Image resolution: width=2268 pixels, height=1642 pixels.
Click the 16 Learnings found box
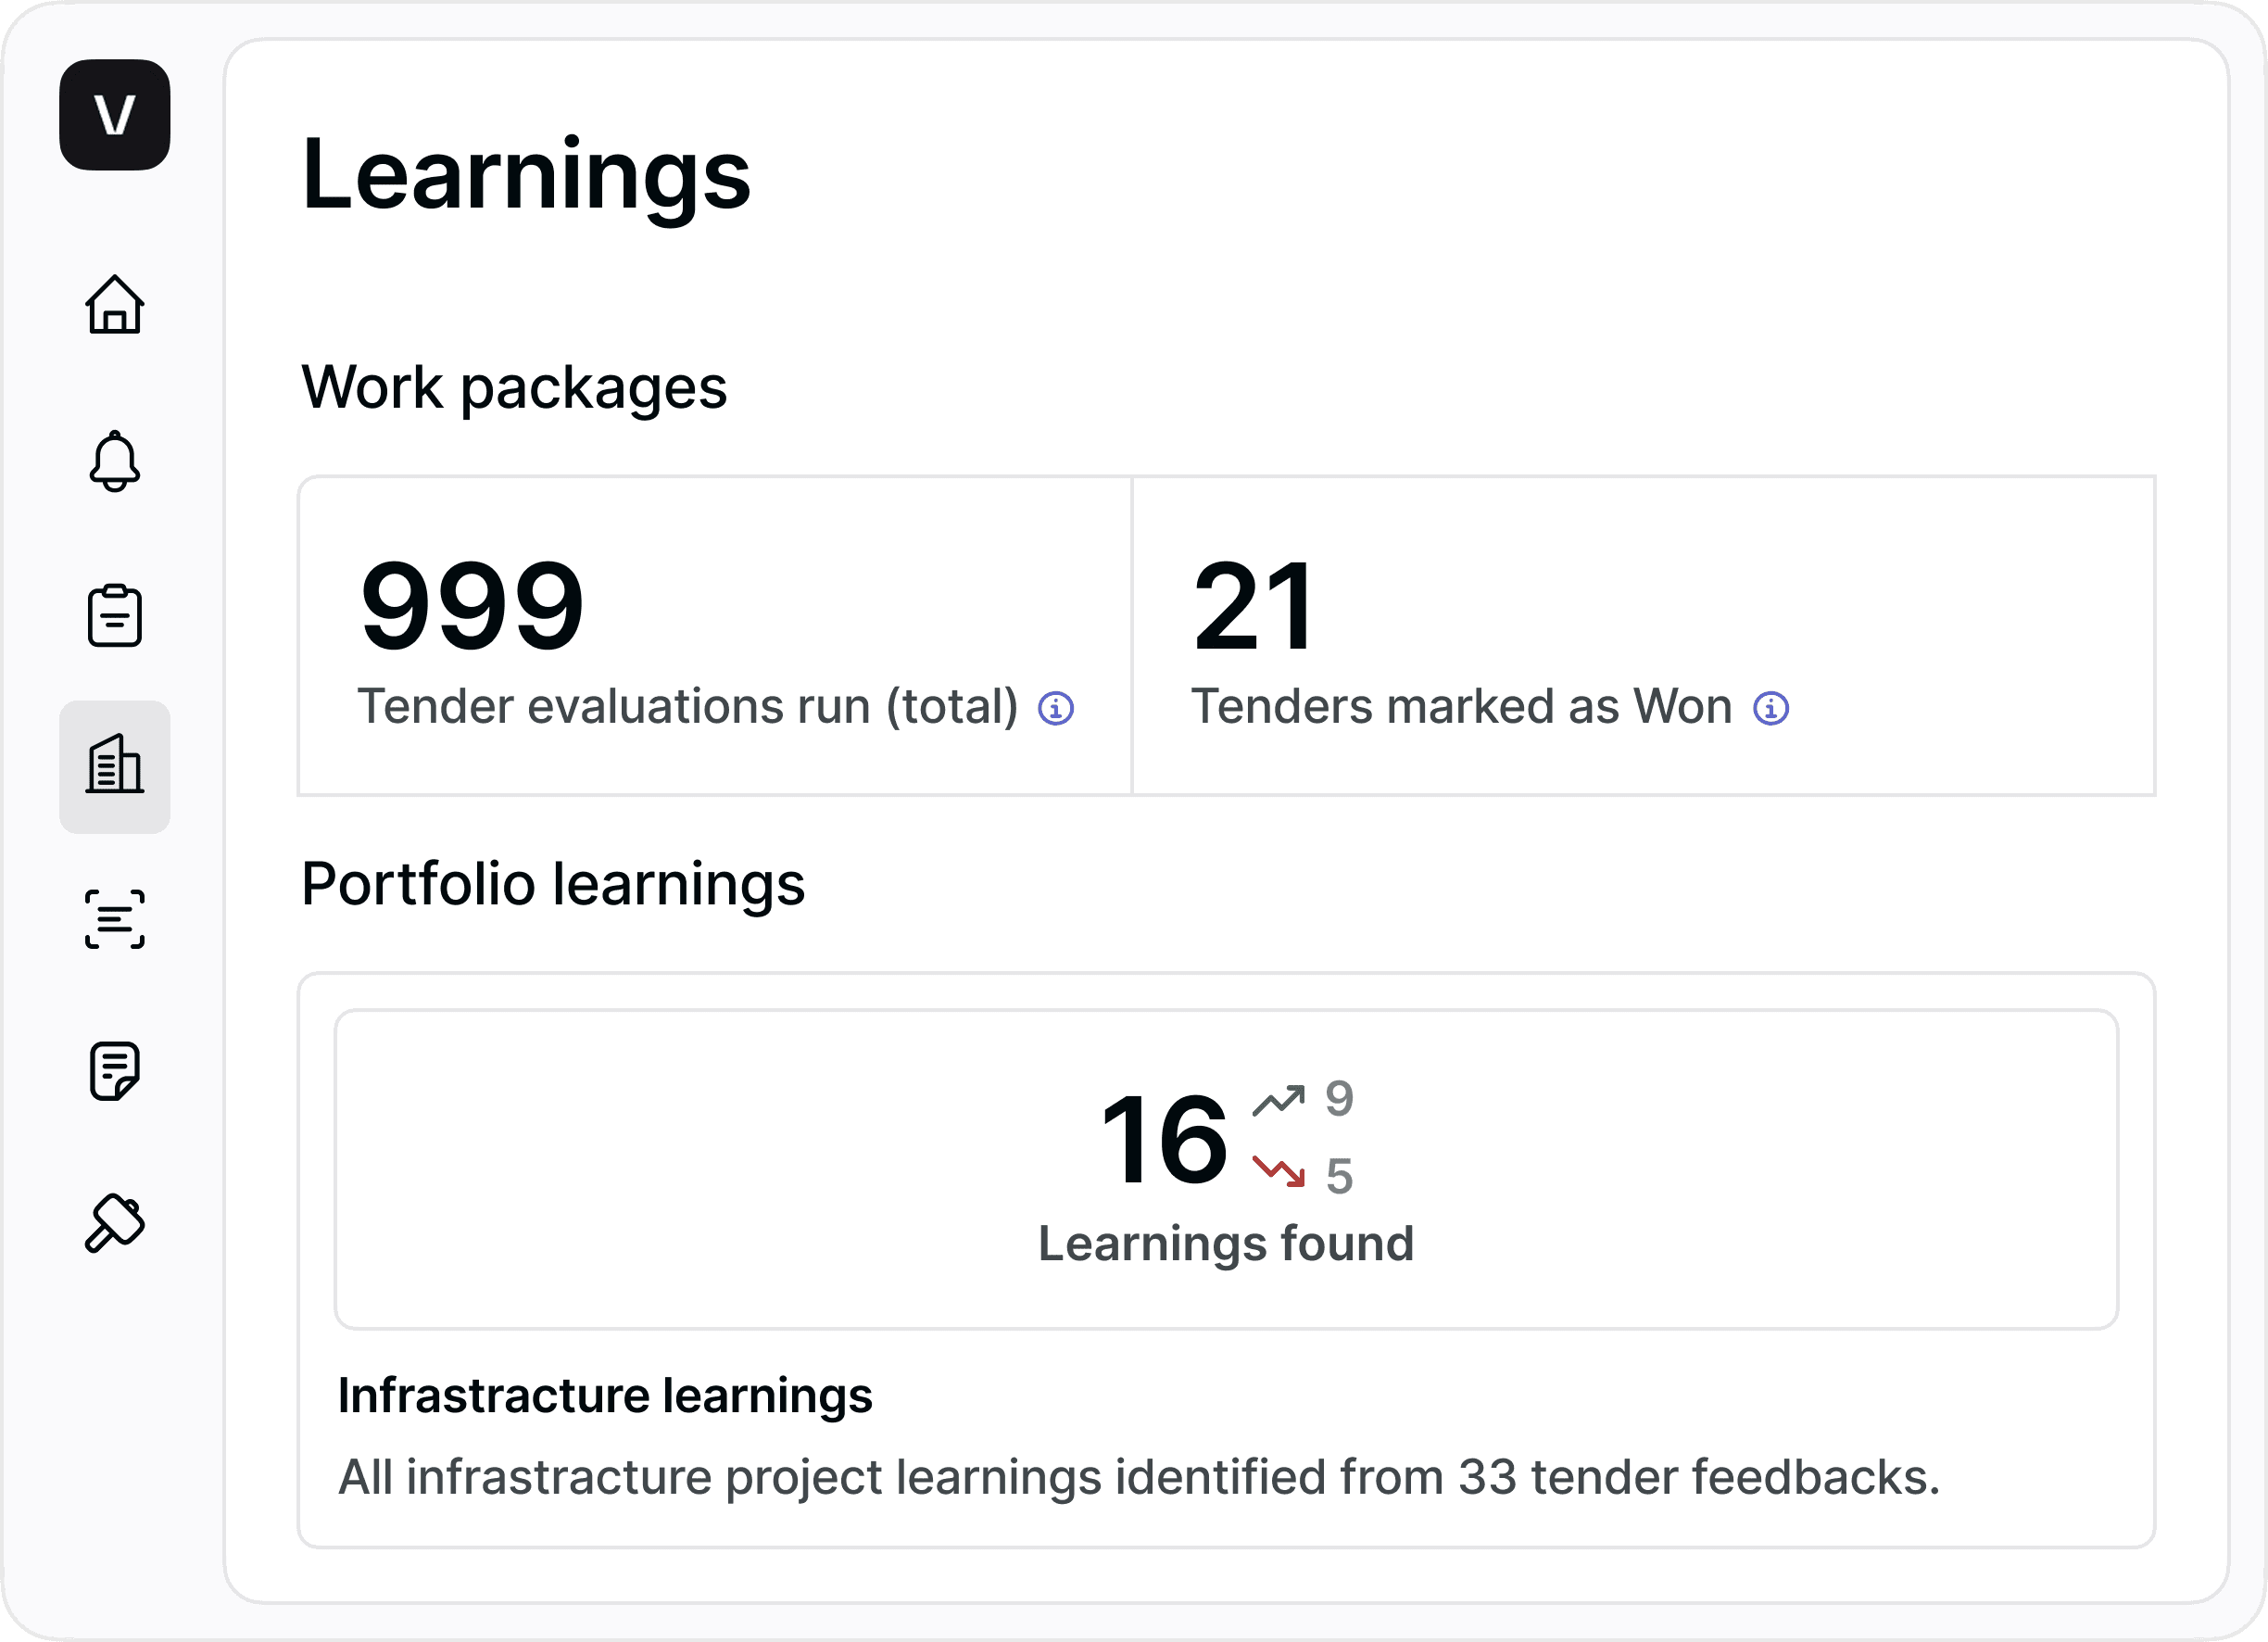pos(1226,1169)
